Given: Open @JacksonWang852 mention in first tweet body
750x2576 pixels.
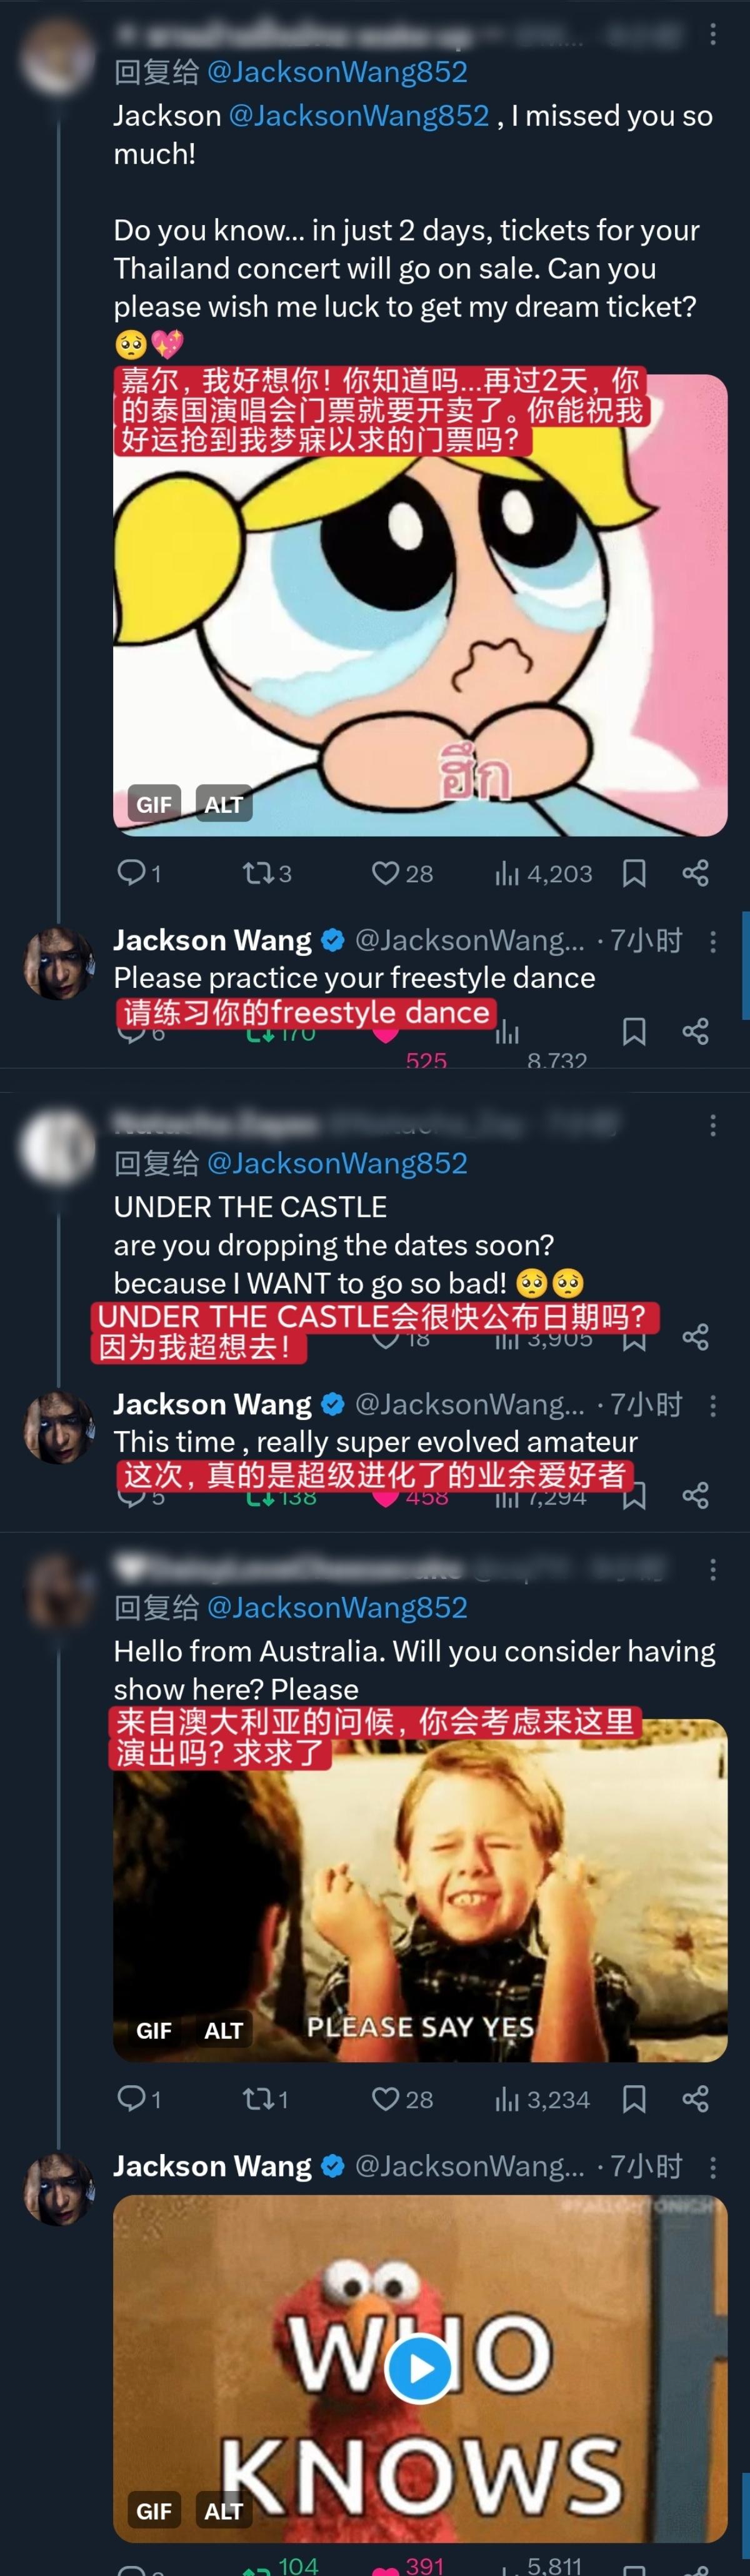Looking at the screenshot, I should 359,116.
